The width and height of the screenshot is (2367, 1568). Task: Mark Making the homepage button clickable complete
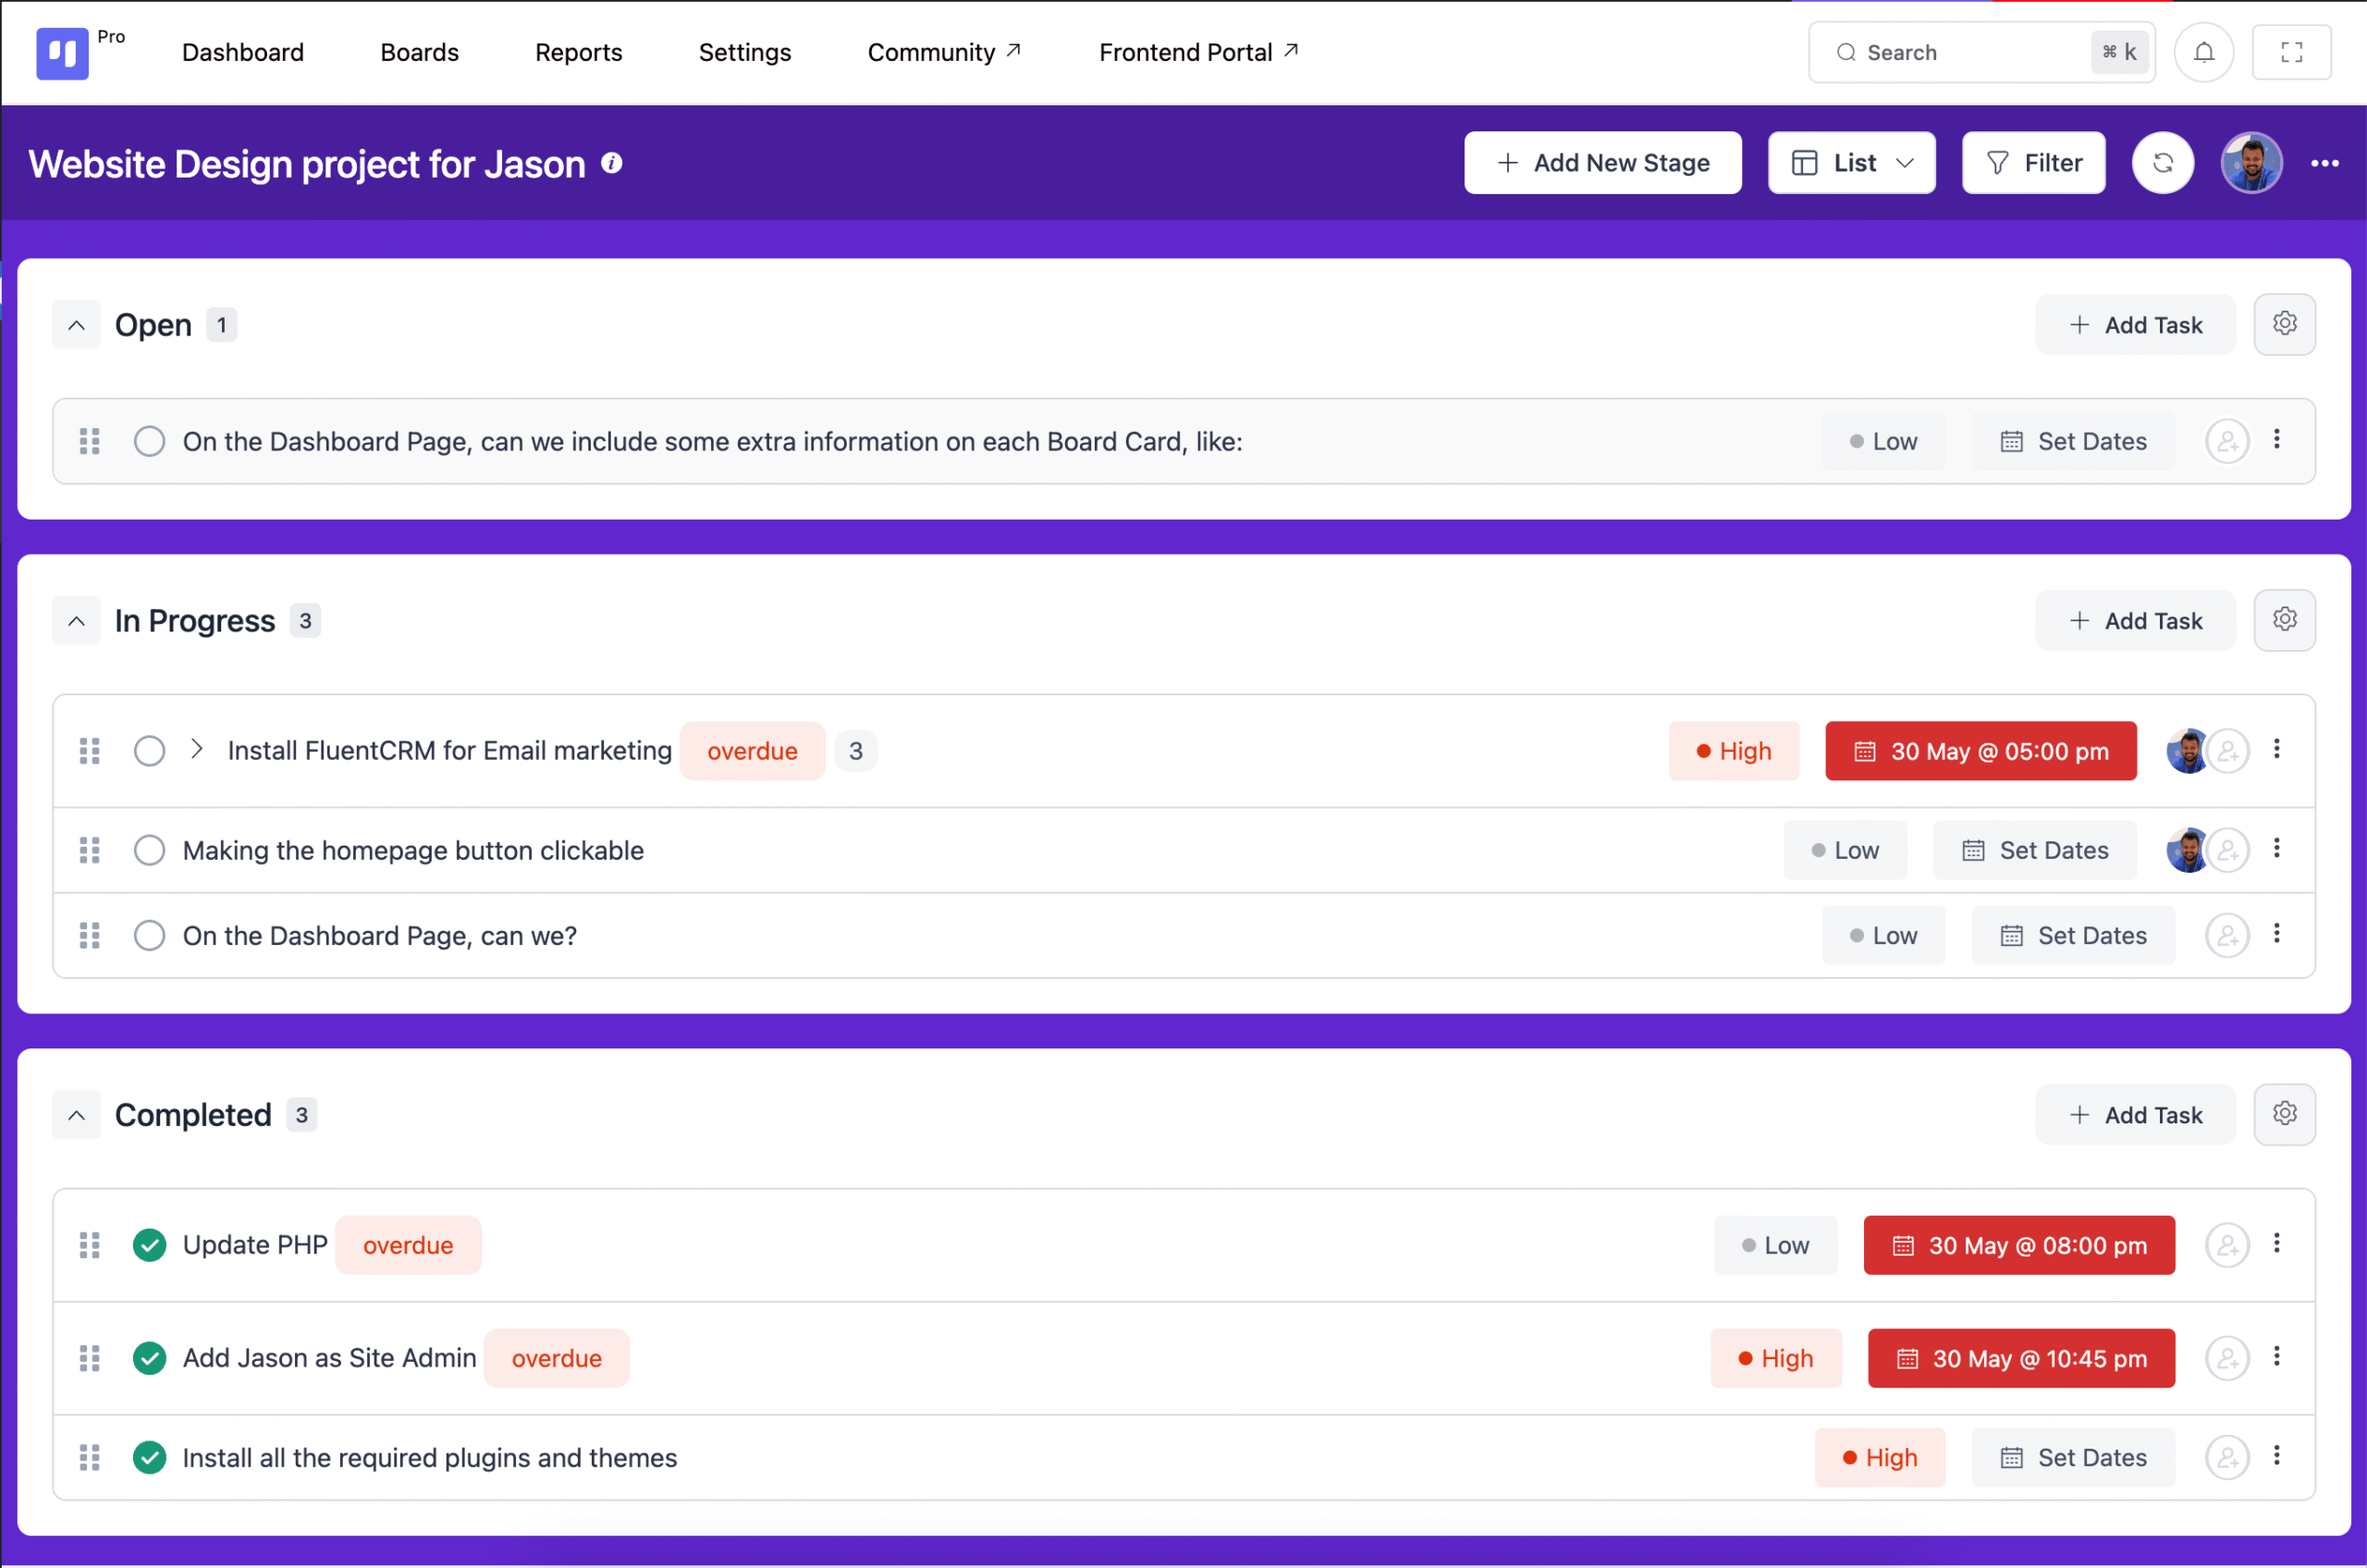pyautogui.click(x=149, y=850)
